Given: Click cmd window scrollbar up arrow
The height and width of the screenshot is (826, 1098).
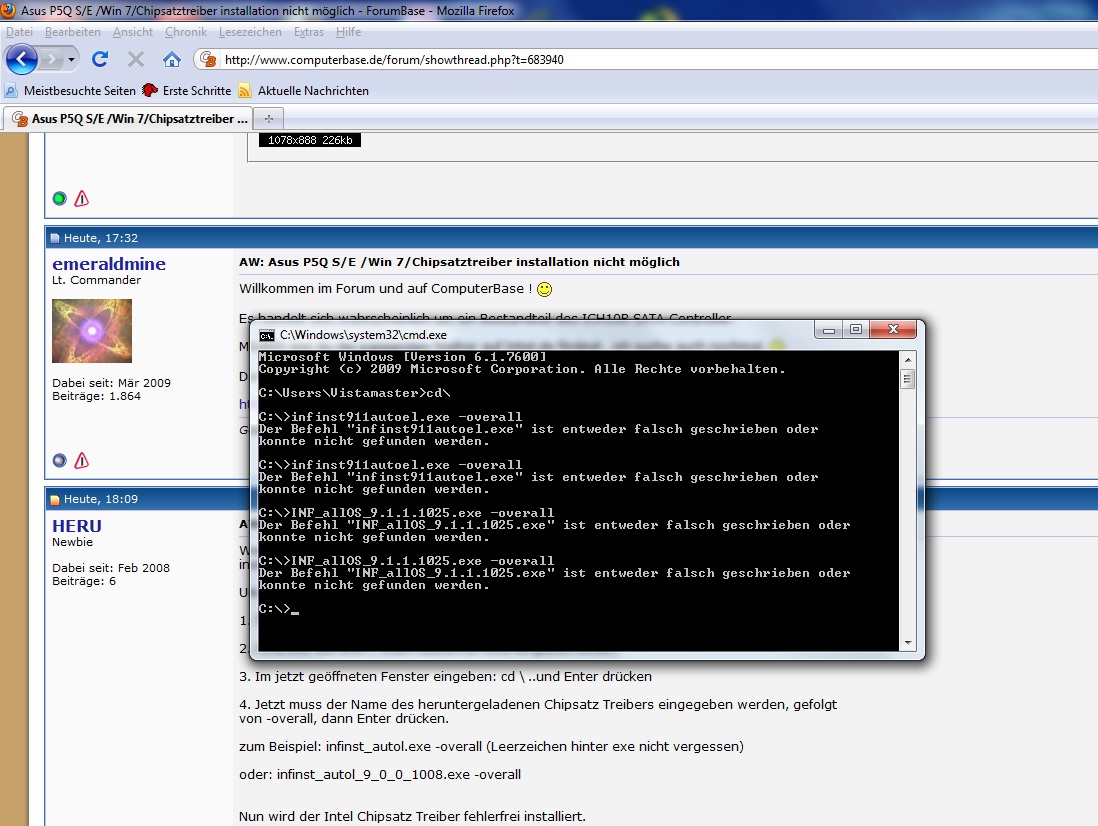Looking at the screenshot, I should tap(908, 360).
